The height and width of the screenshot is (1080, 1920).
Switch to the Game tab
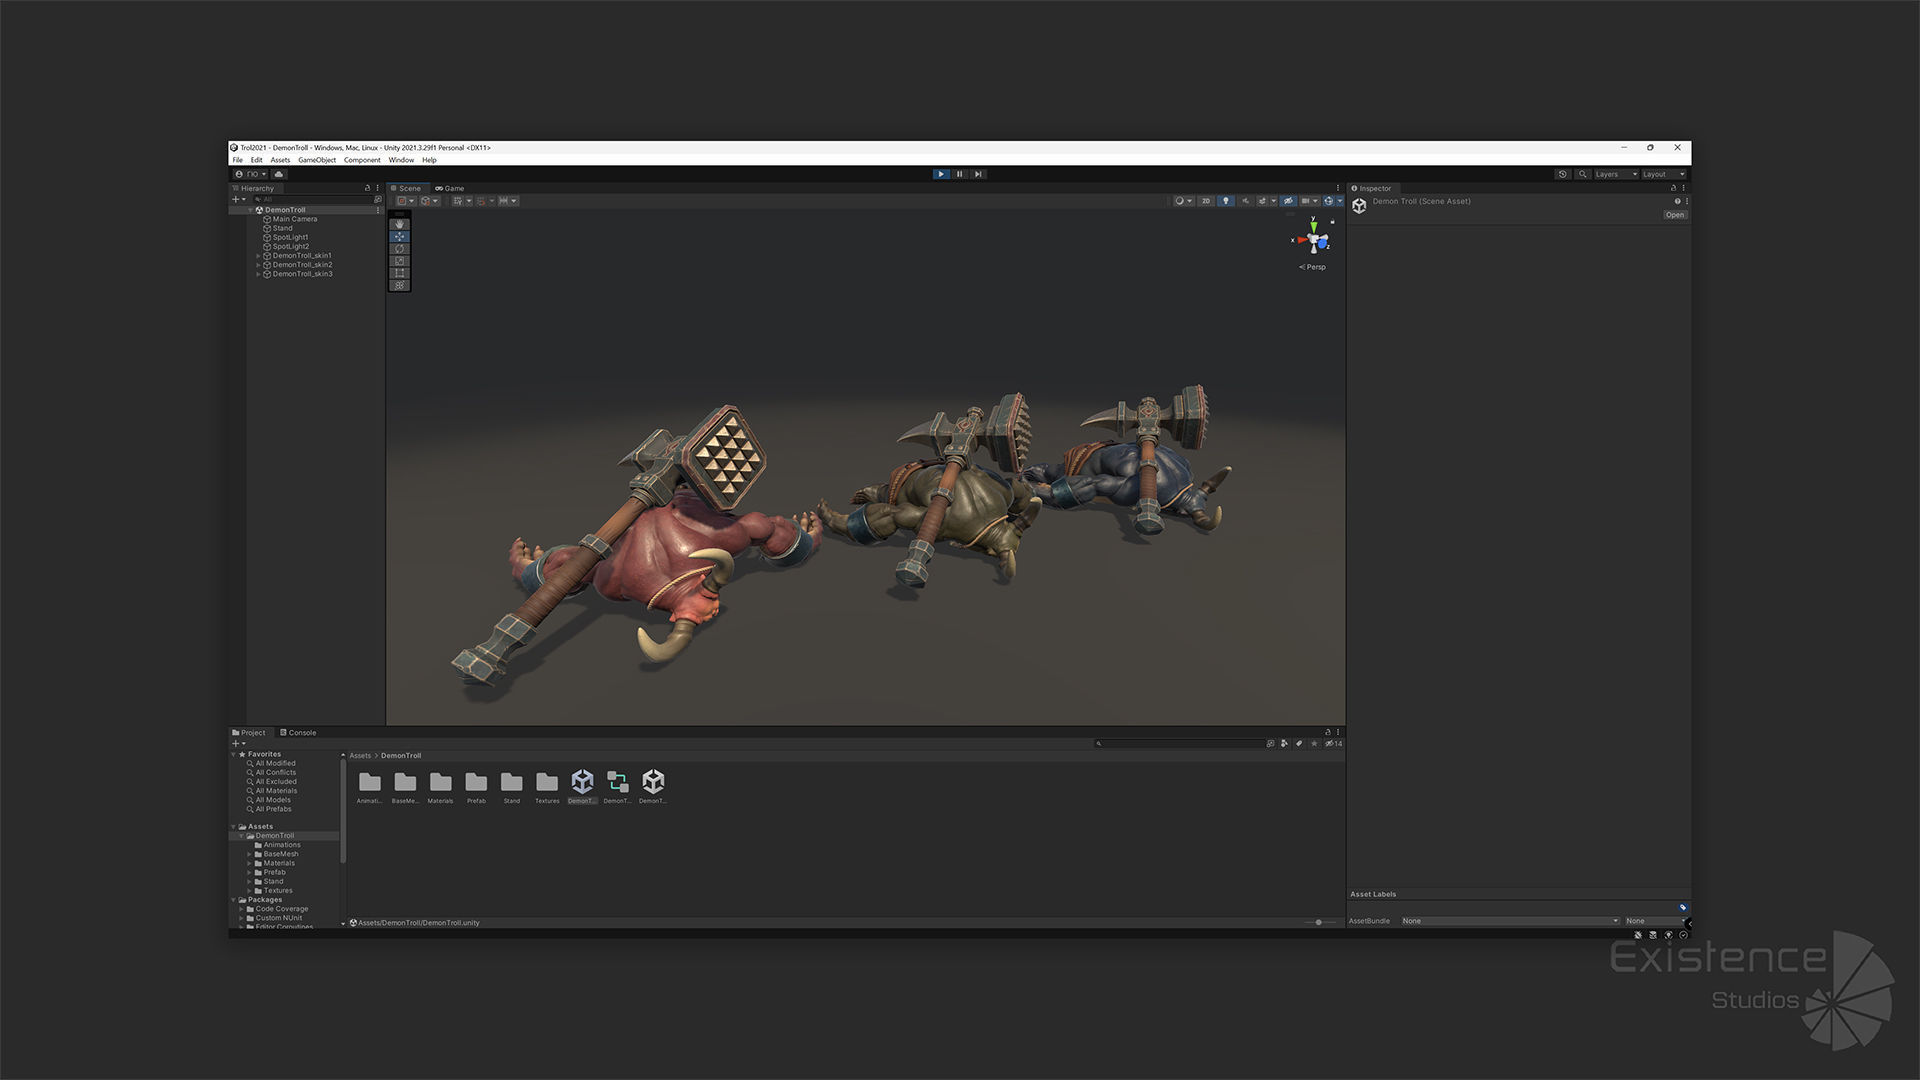[450, 188]
